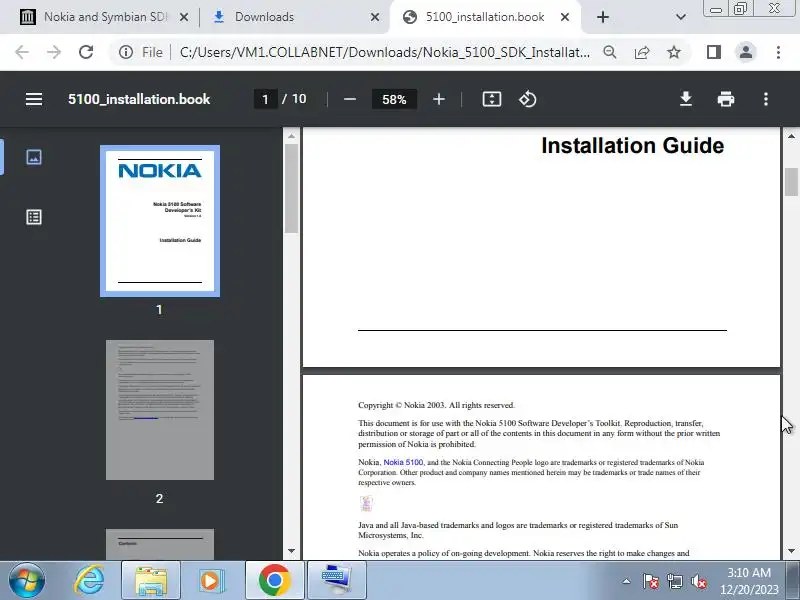This screenshot has width=800, height=600.
Task: Click thumbnail panel scroll down arrow
Action: tap(291, 551)
